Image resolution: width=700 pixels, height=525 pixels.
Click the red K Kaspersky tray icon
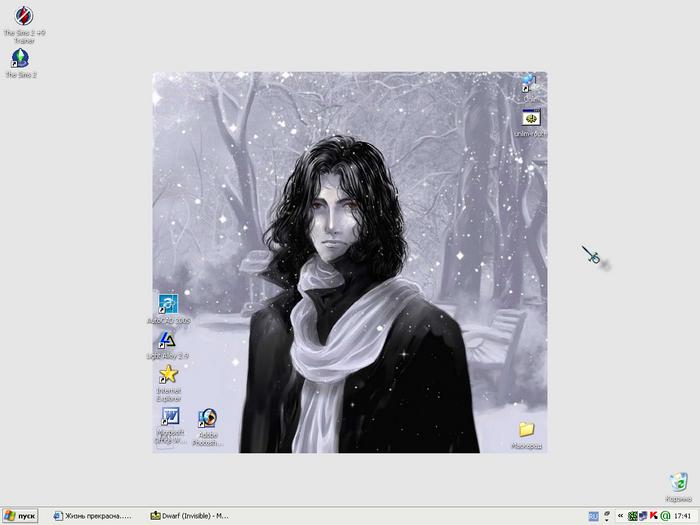[654, 516]
